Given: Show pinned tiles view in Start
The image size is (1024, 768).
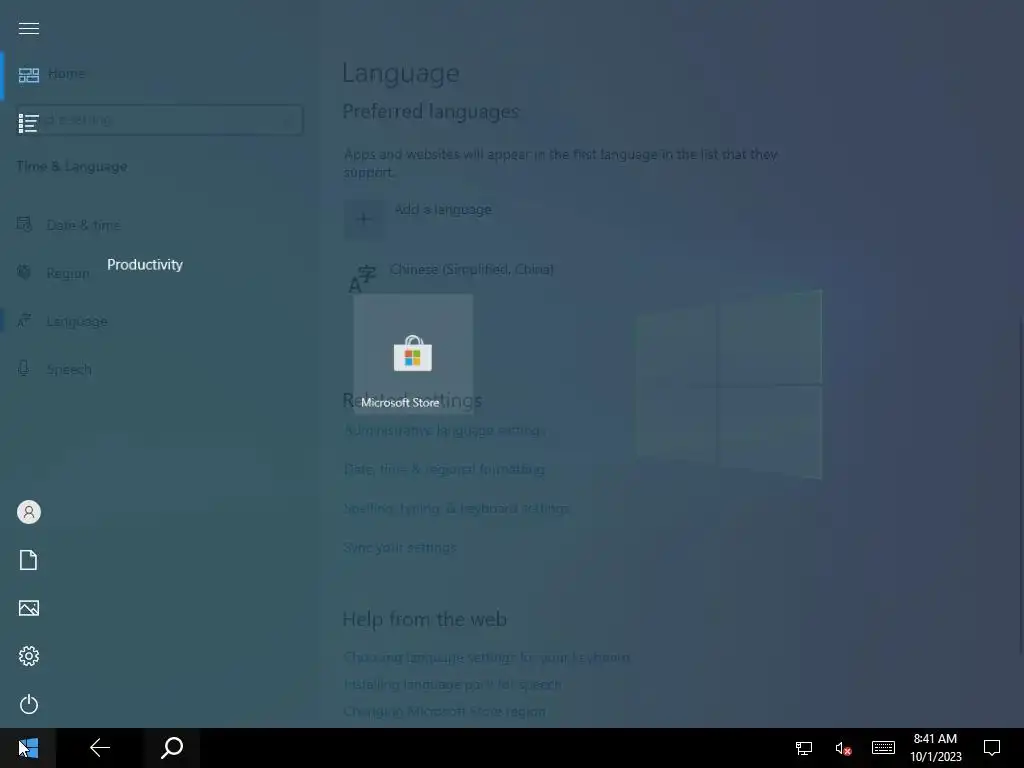Looking at the screenshot, I should 29,75.
